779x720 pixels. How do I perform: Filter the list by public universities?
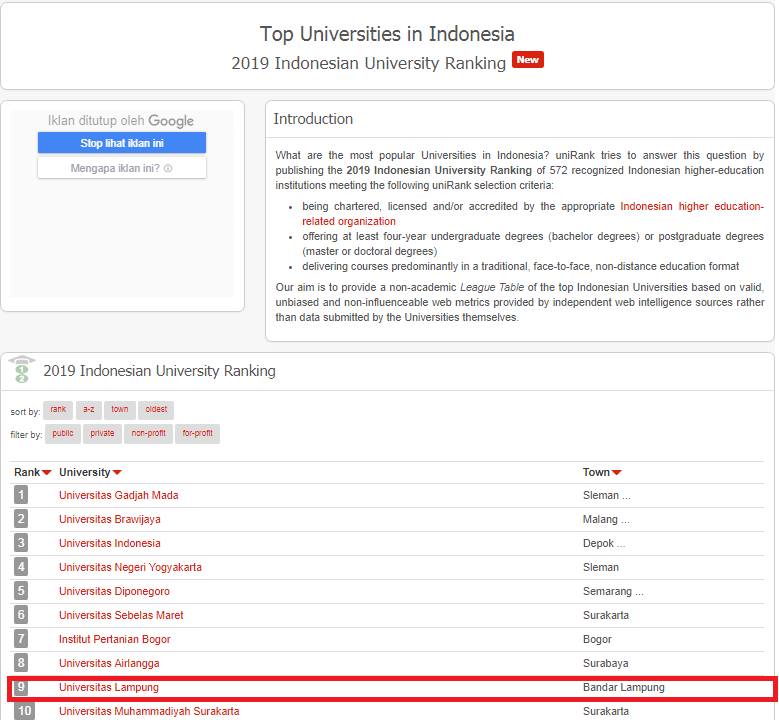[63, 434]
